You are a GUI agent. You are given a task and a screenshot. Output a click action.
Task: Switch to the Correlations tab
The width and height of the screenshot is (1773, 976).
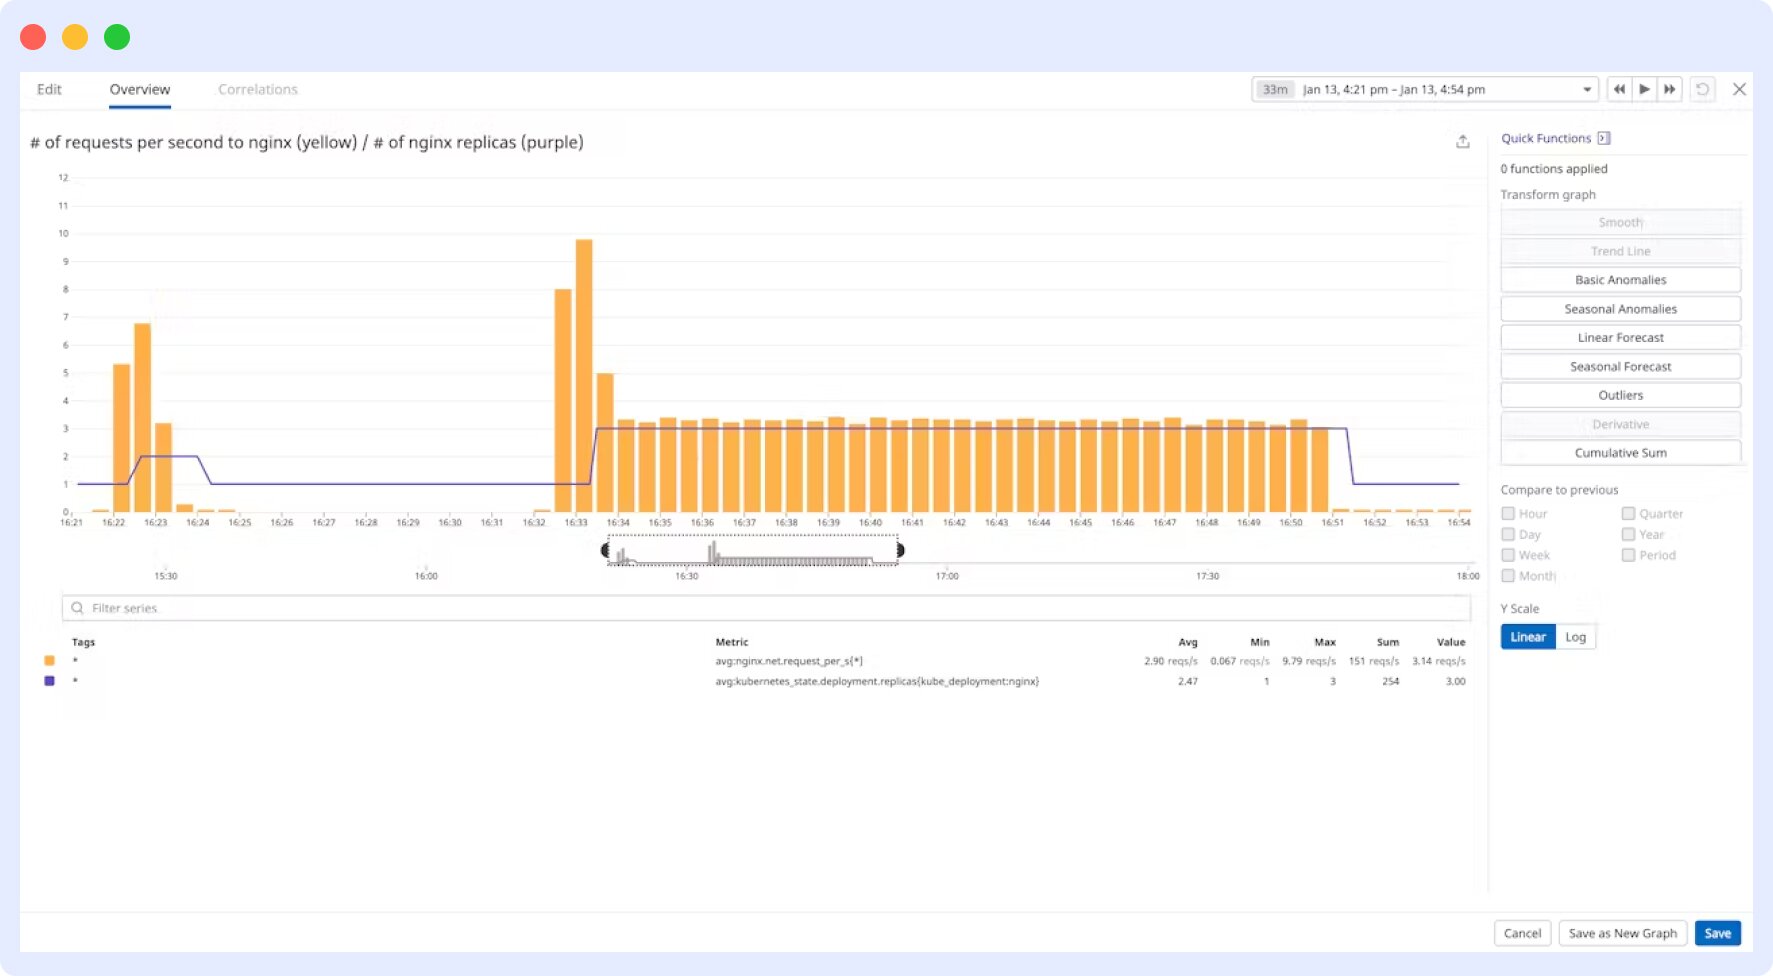tap(257, 89)
